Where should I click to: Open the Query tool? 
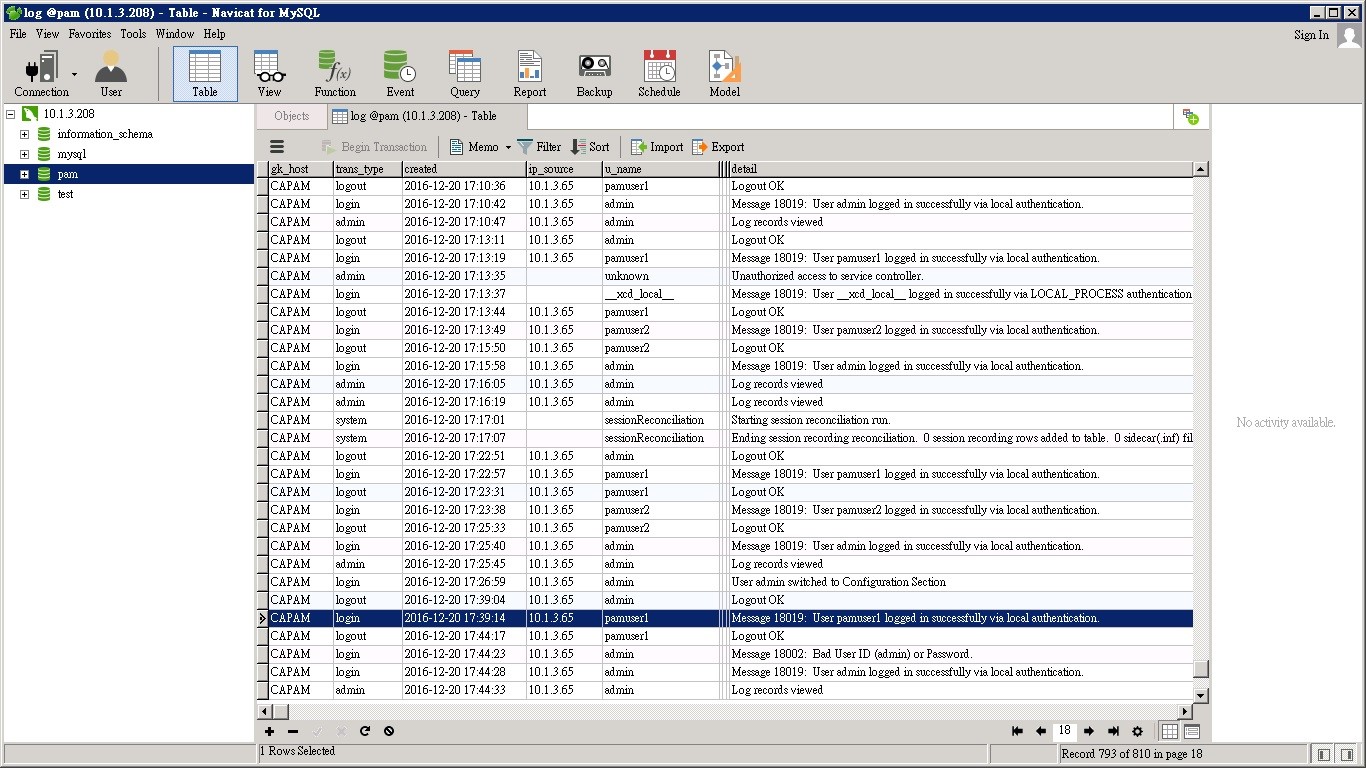(x=464, y=72)
